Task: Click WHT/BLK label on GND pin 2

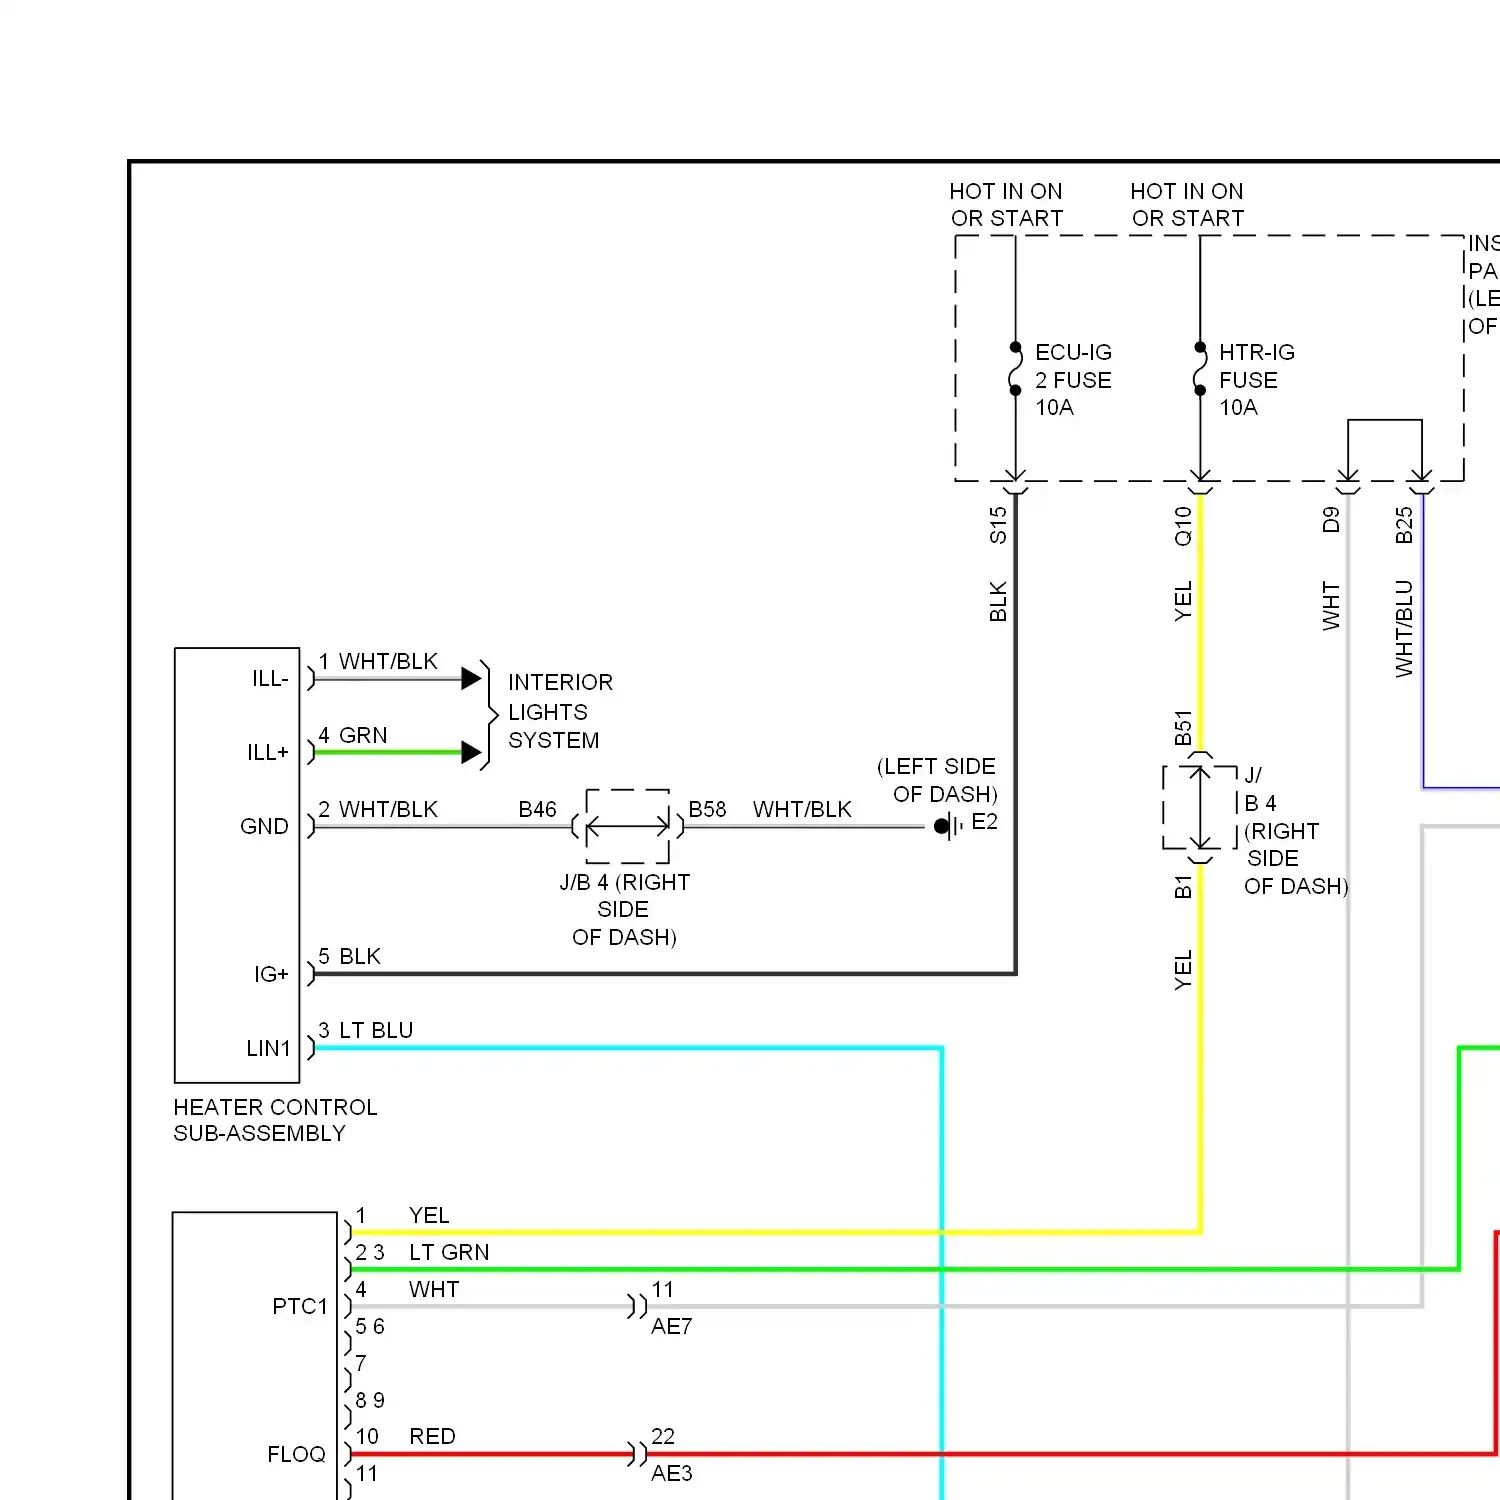Action: (x=388, y=809)
